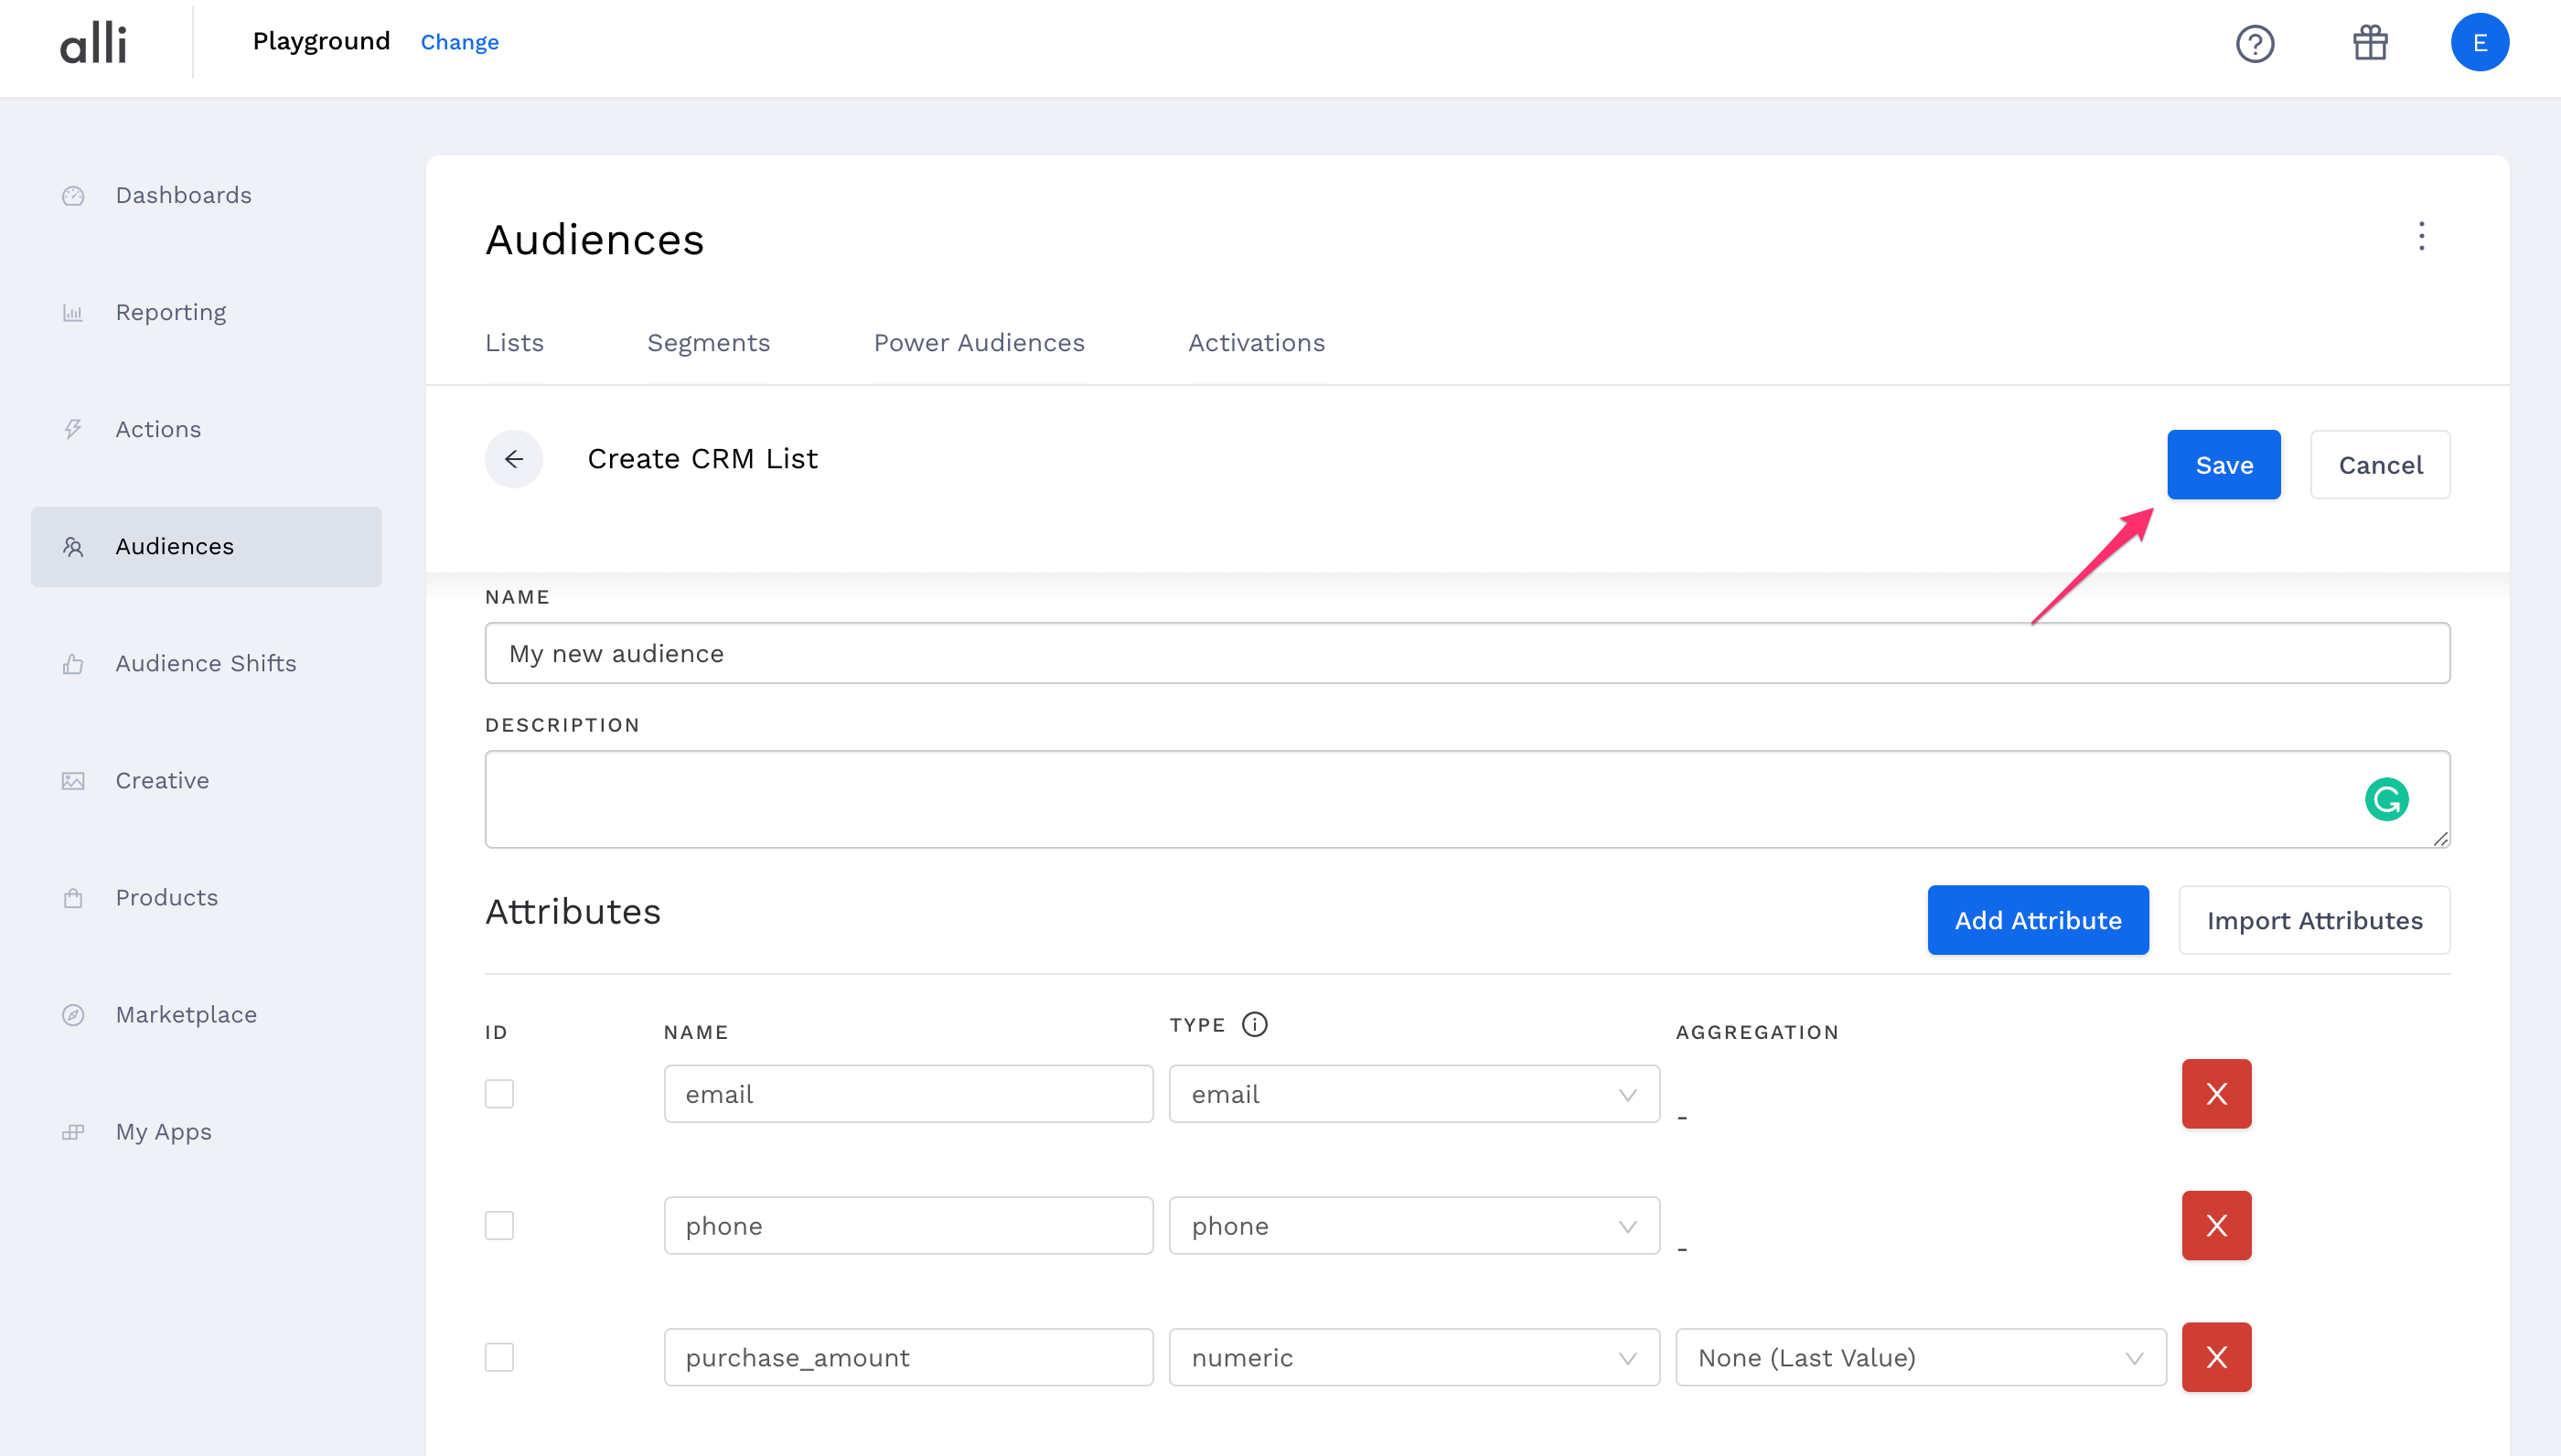The height and width of the screenshot is (1456, 2561).
Task: Switch to the Segments tab
Action: pos(709,342)
